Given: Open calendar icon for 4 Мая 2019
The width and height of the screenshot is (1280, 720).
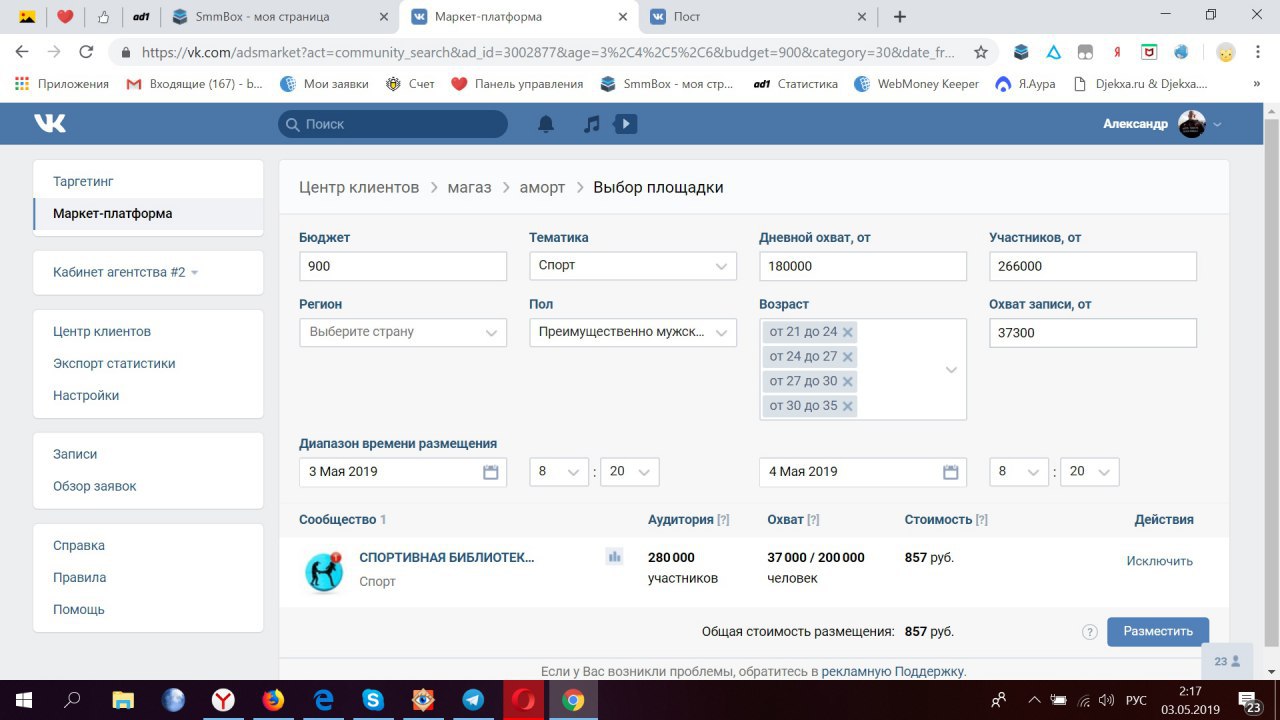Looking at the screenshot, I should pyautogui.click(x=951, y=472).
